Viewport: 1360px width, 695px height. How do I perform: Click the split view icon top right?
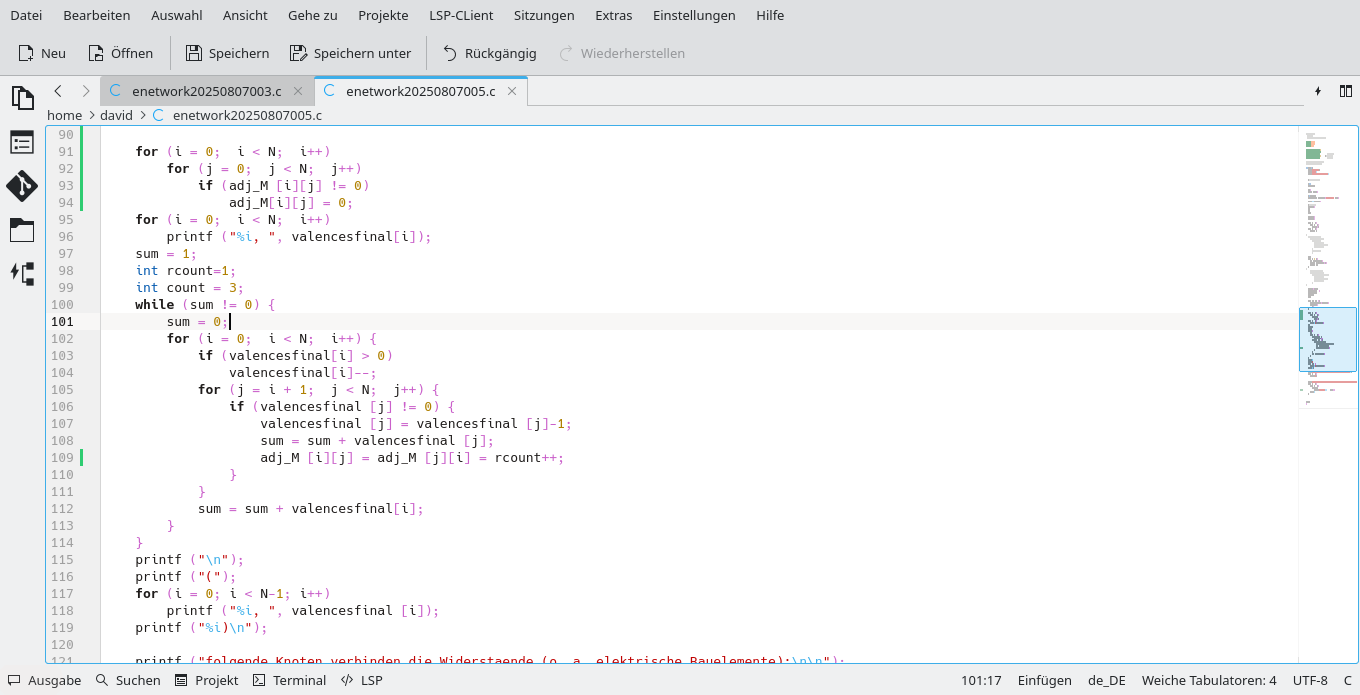pos(1346,91)
